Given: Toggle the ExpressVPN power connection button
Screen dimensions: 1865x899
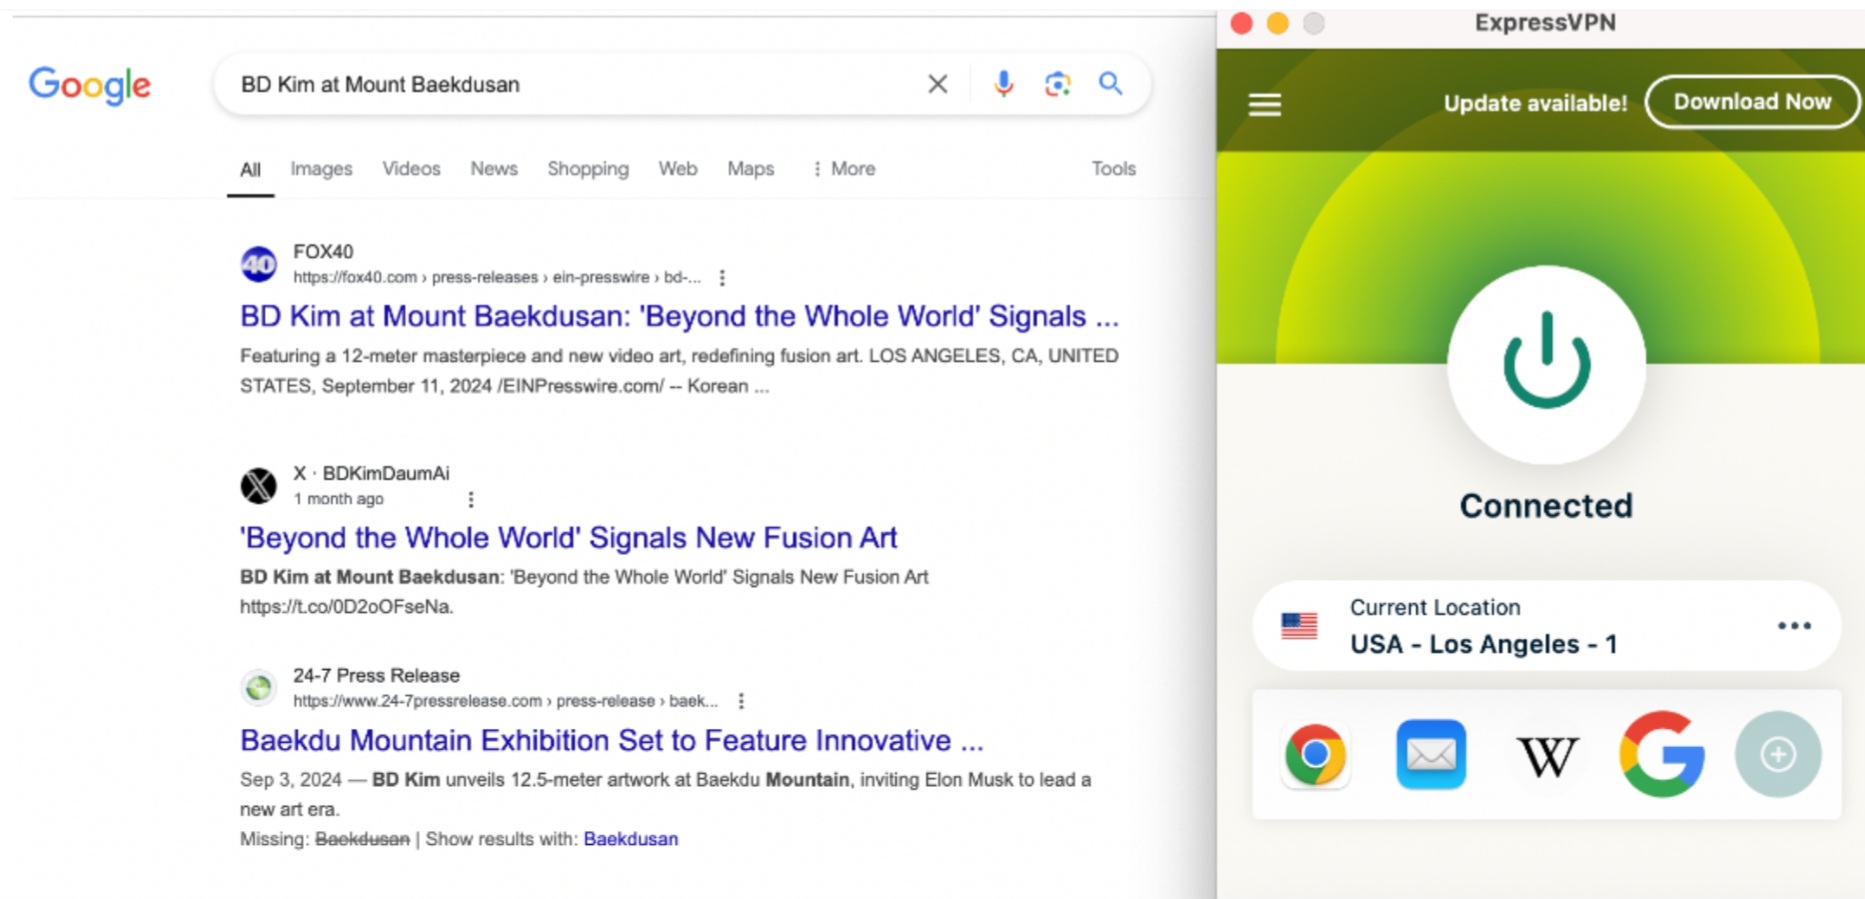Looking at the screenshot, I should click(x=1546, y=363).
